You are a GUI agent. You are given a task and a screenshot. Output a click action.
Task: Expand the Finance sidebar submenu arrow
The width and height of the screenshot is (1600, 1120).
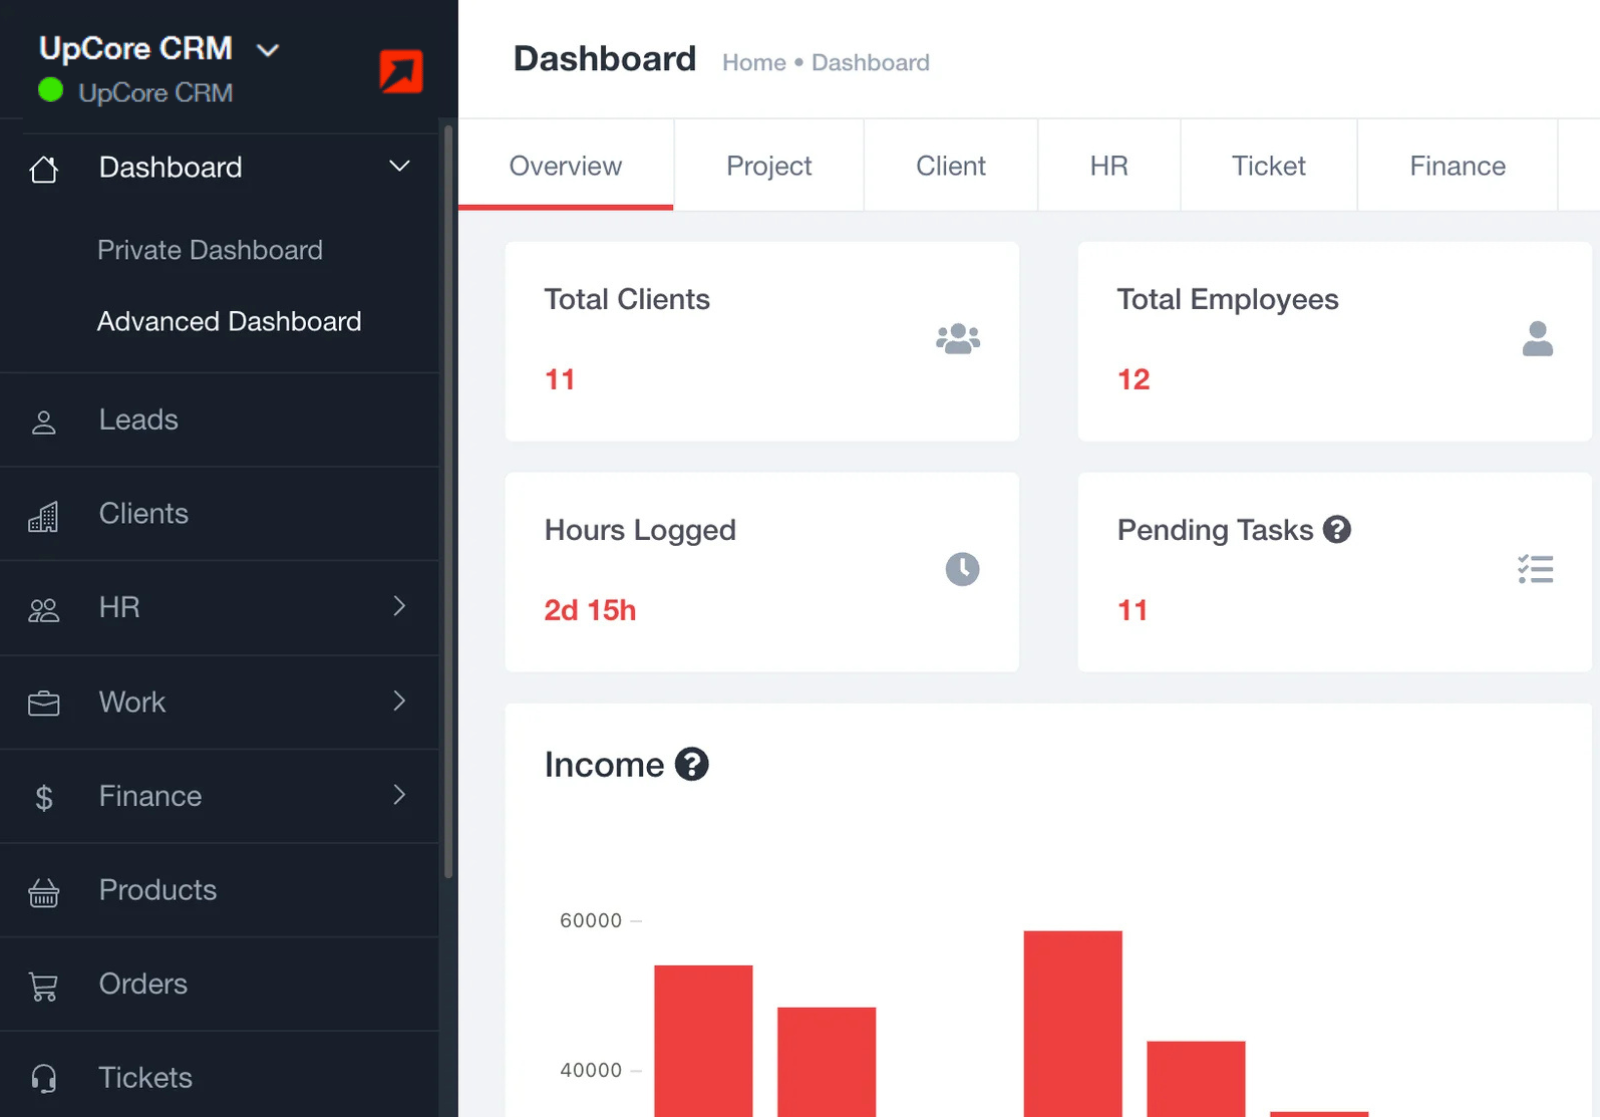point(399,795)
